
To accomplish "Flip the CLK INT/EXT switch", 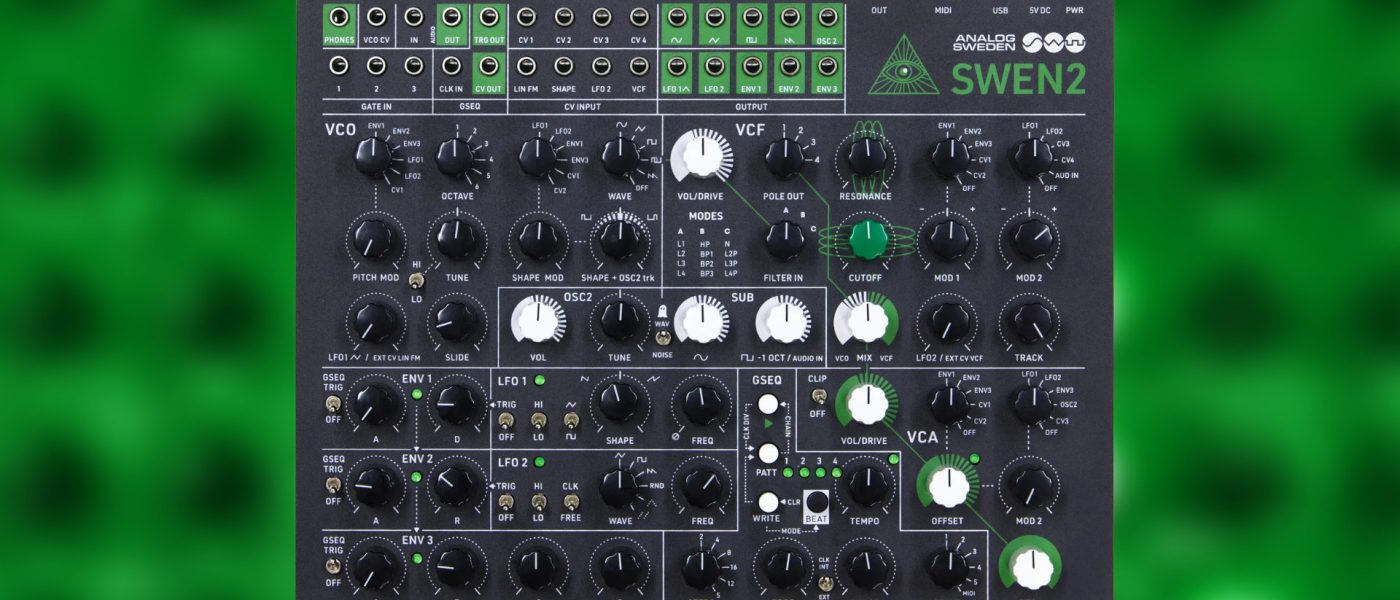I will point(824,582).
